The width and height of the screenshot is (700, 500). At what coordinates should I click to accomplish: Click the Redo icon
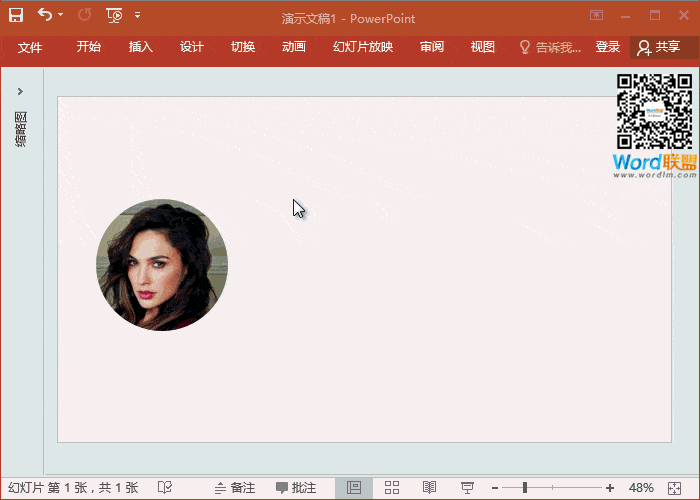tap(84, 15)
